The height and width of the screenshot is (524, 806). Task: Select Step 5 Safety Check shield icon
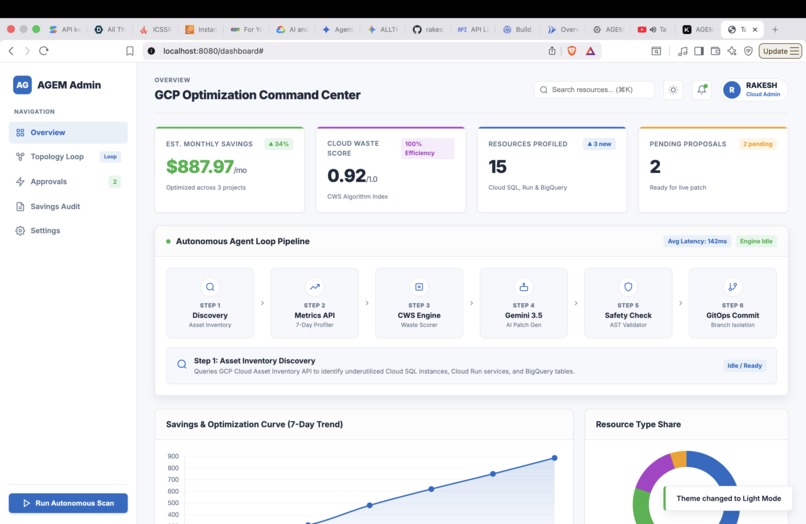pos(628,287)
